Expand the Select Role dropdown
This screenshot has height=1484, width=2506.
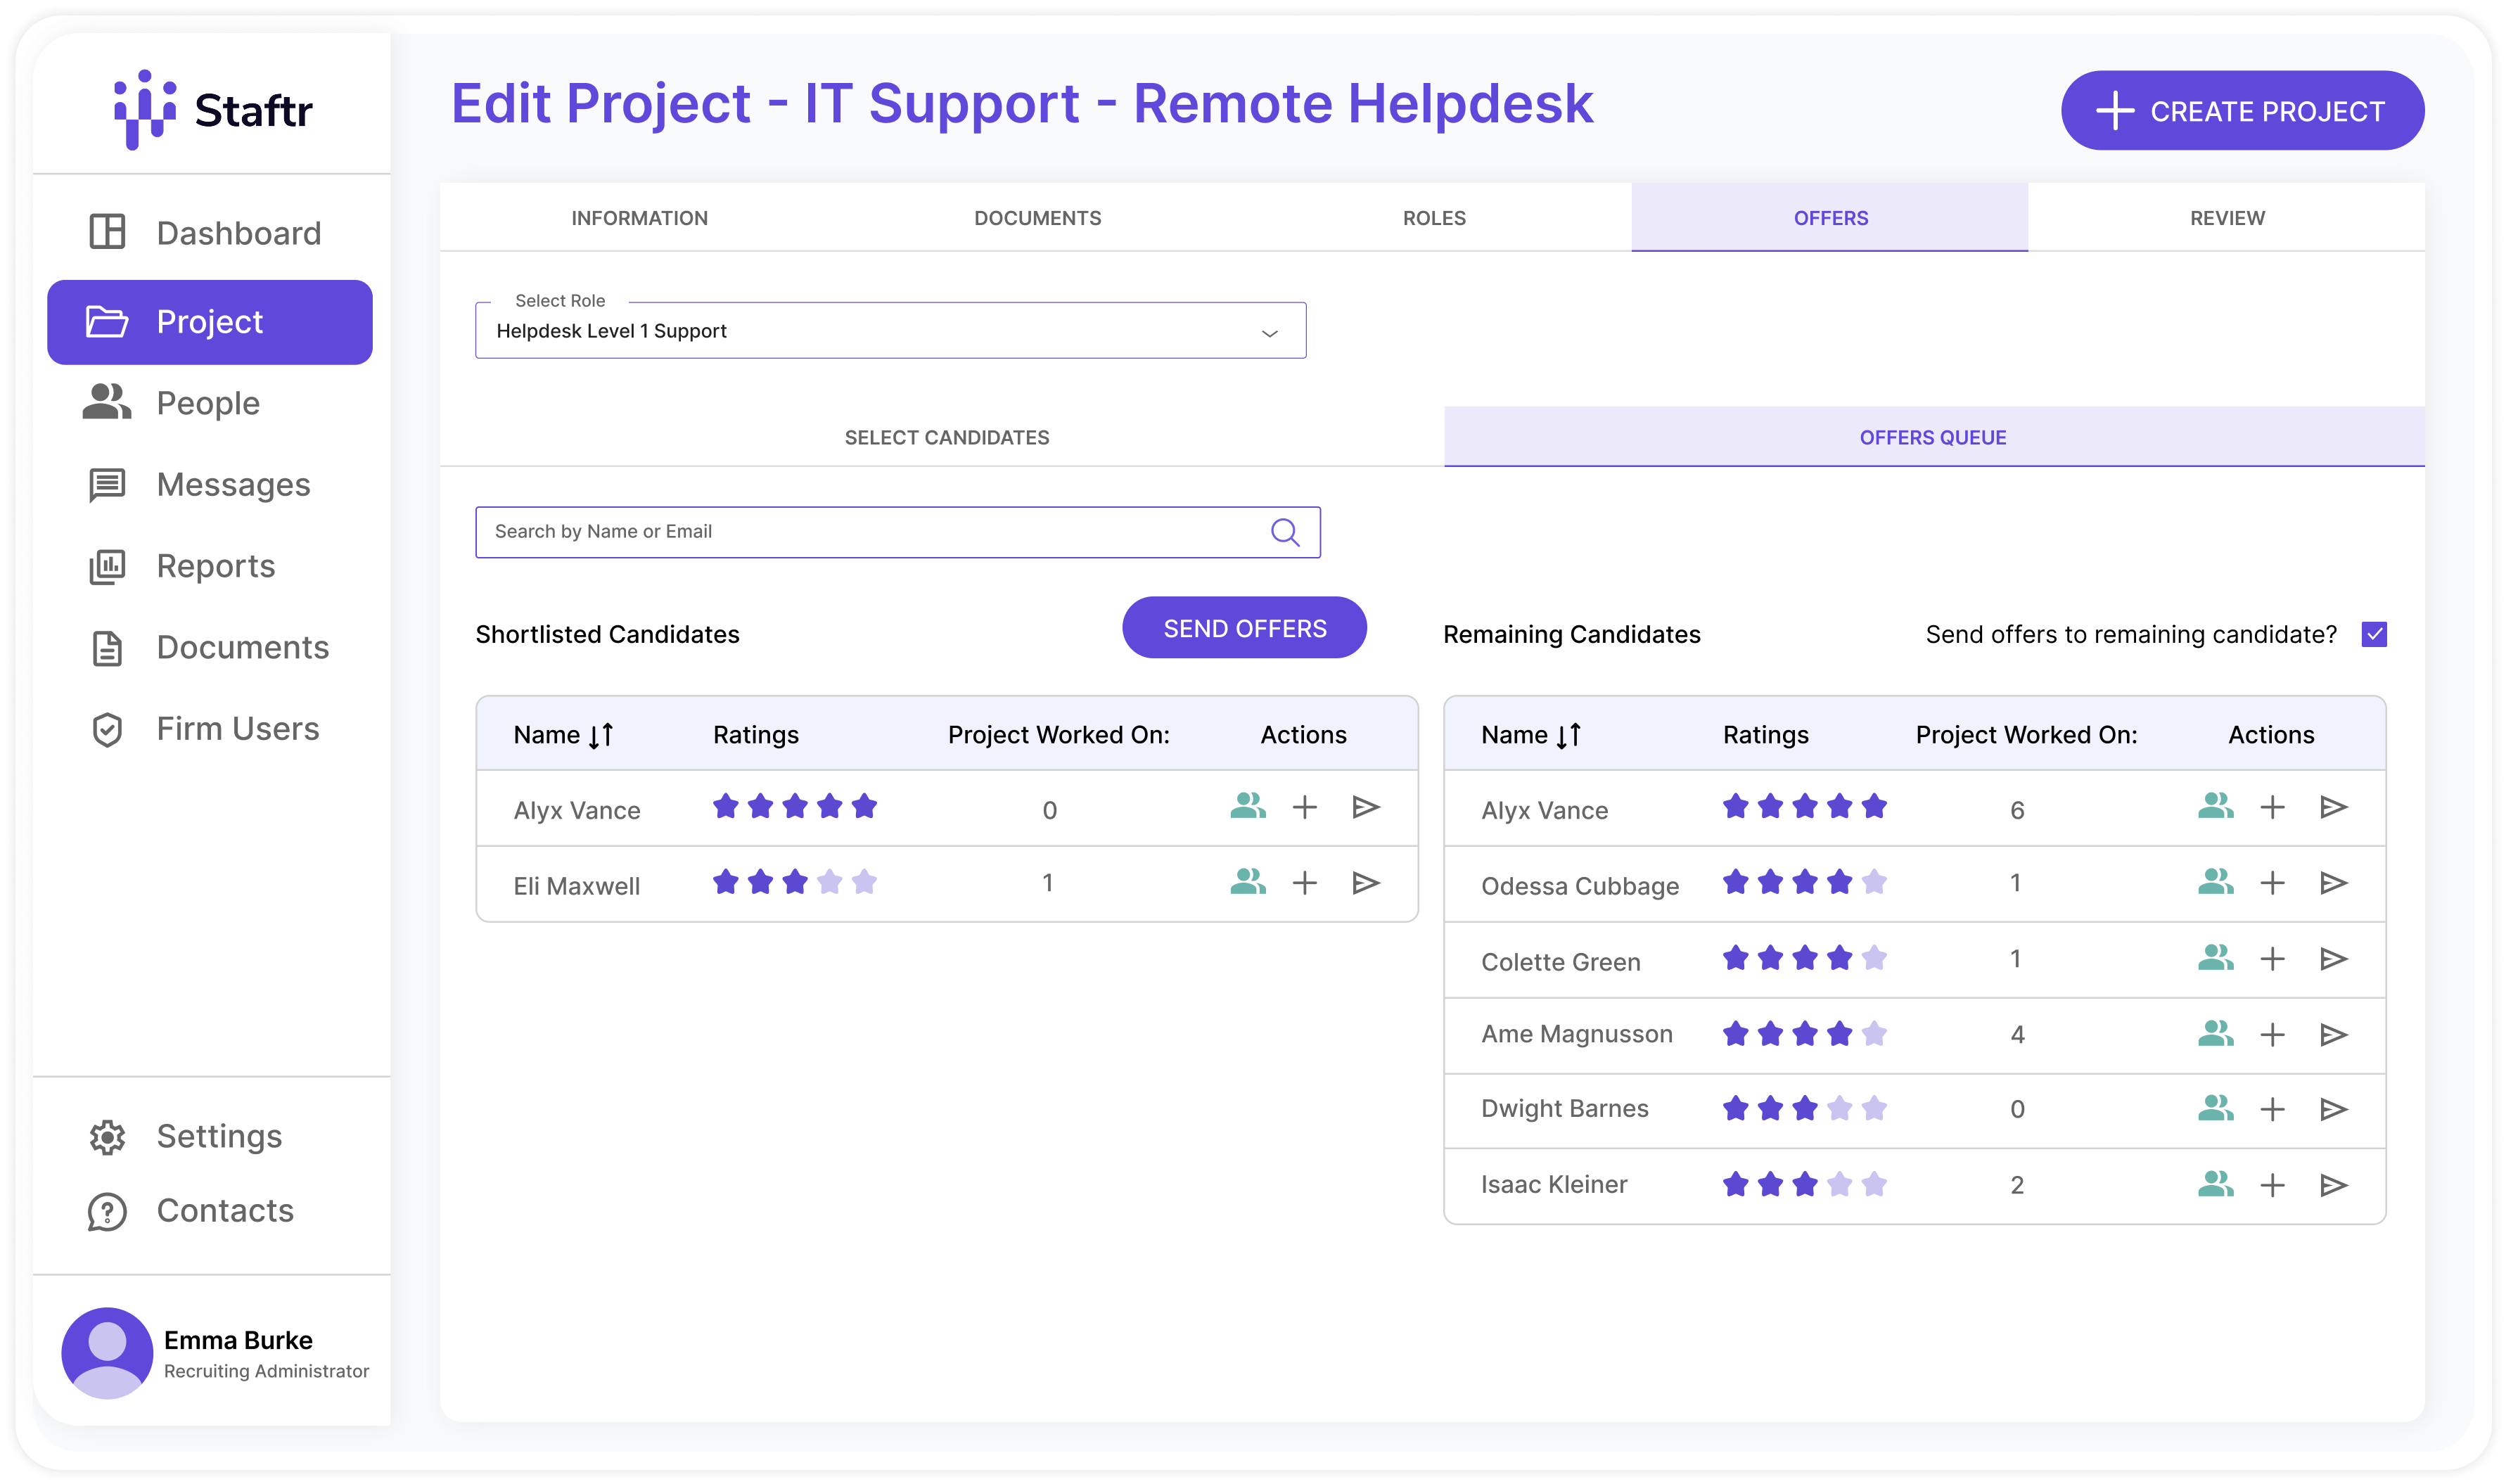tap(1269, 332)
